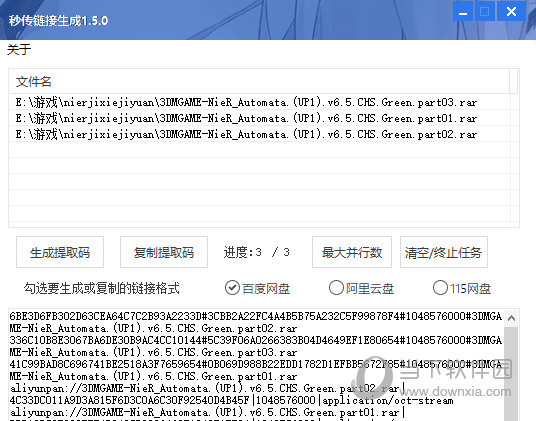The height and width of the screenshot is (421, 536).
Task: Click into the generated links text area
Action: click(x=256, y=365)
